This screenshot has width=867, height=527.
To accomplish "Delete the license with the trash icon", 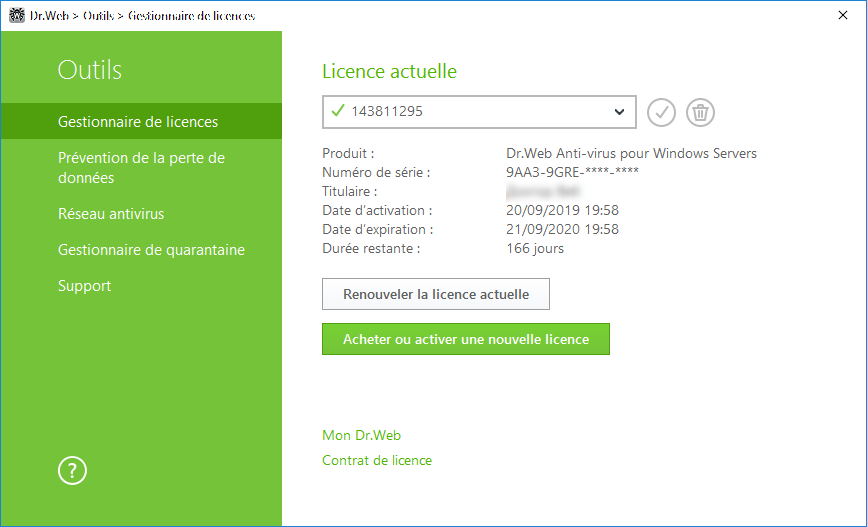I will 701,112.
